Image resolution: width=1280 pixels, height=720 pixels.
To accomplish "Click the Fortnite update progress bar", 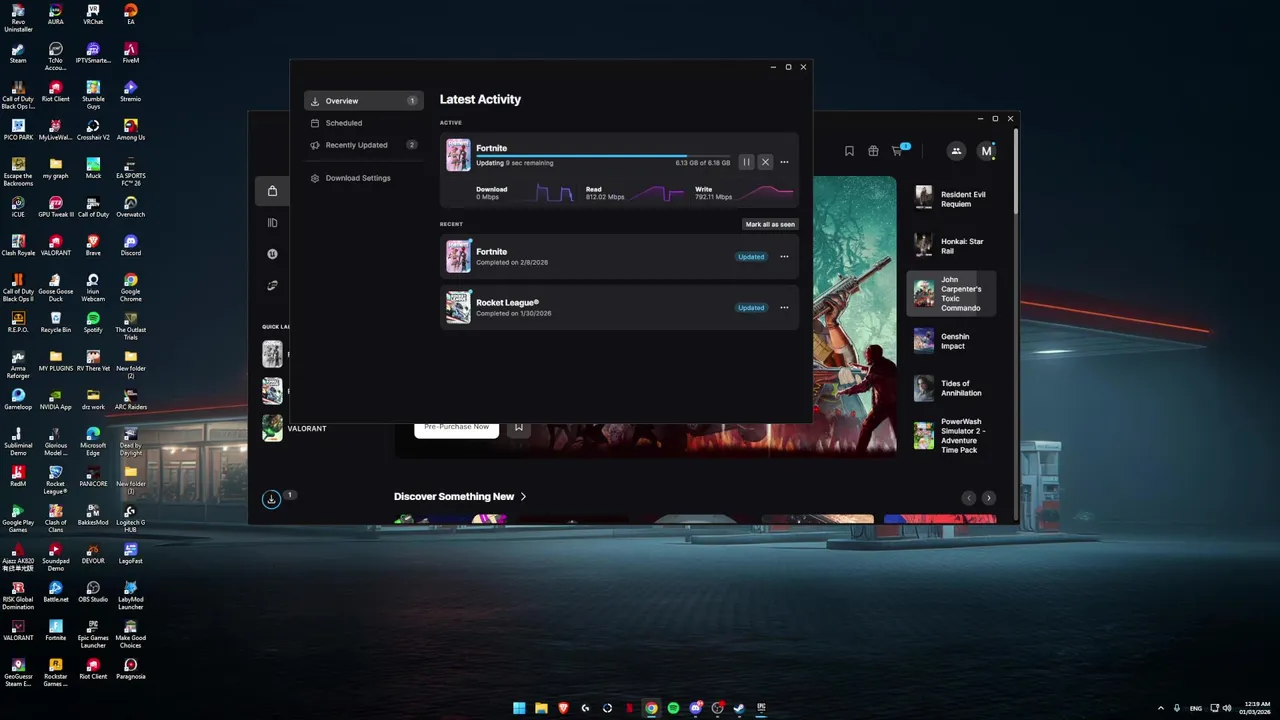I will click(x=603, y=155).
